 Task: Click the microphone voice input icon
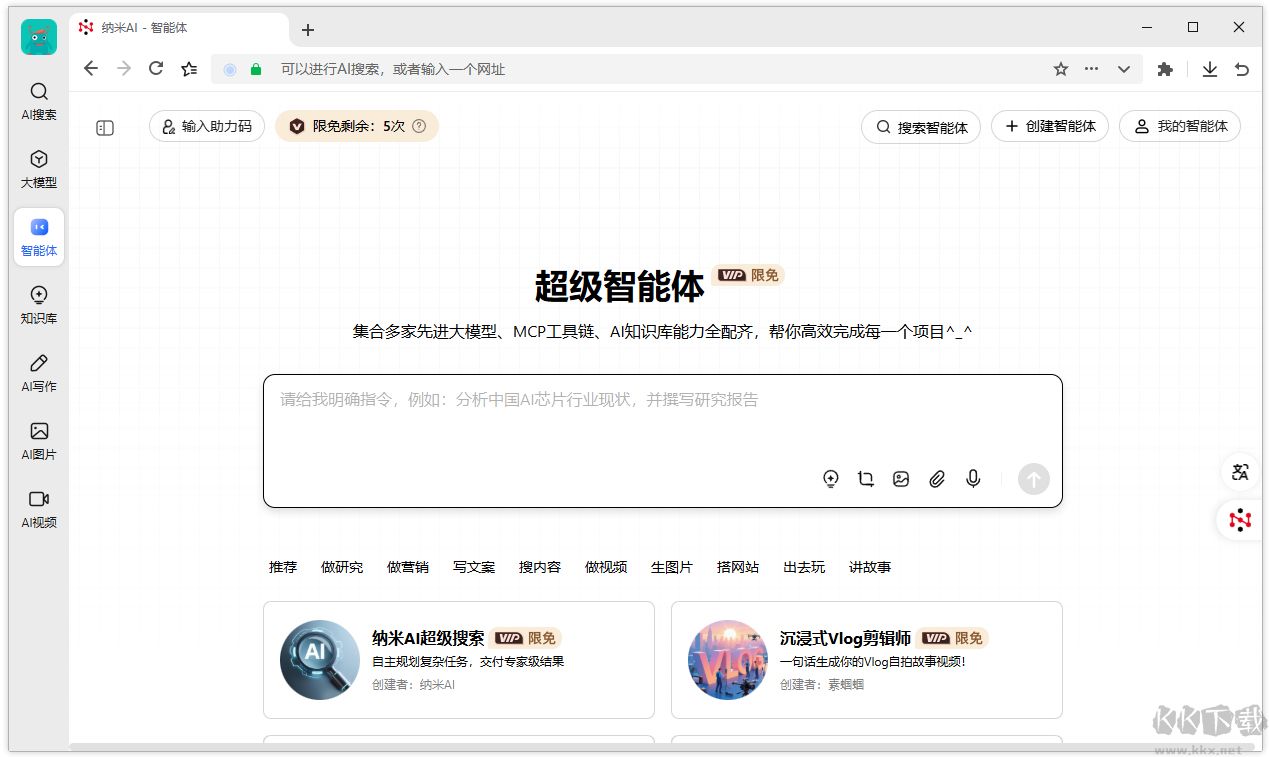click(972, 479)
